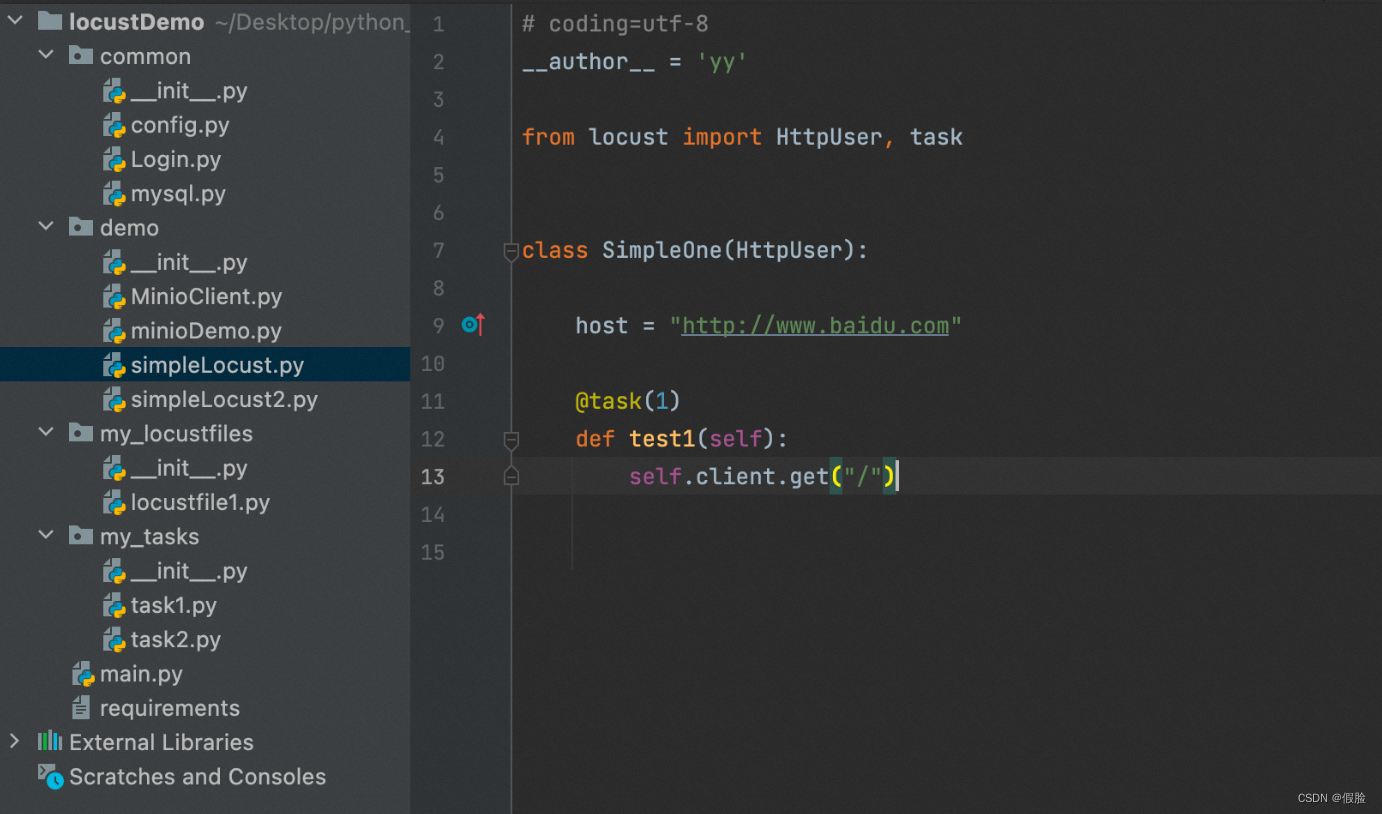Click the Python icon of Login.py
This screenshot has width=1382, height=814.
point(114,159)
